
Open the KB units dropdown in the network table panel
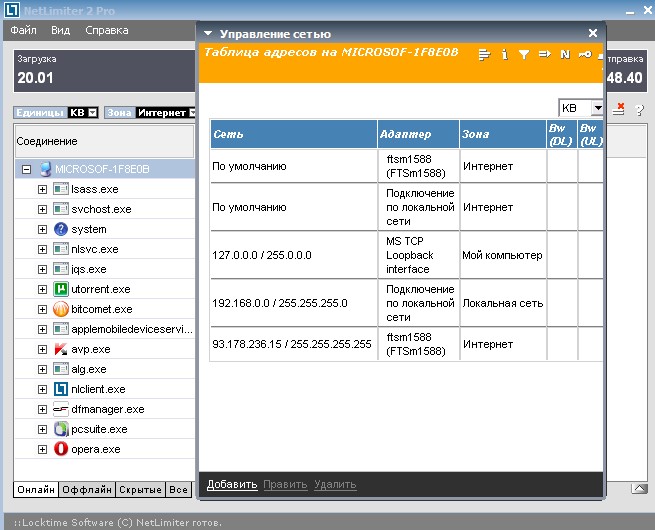pos(598,108)
